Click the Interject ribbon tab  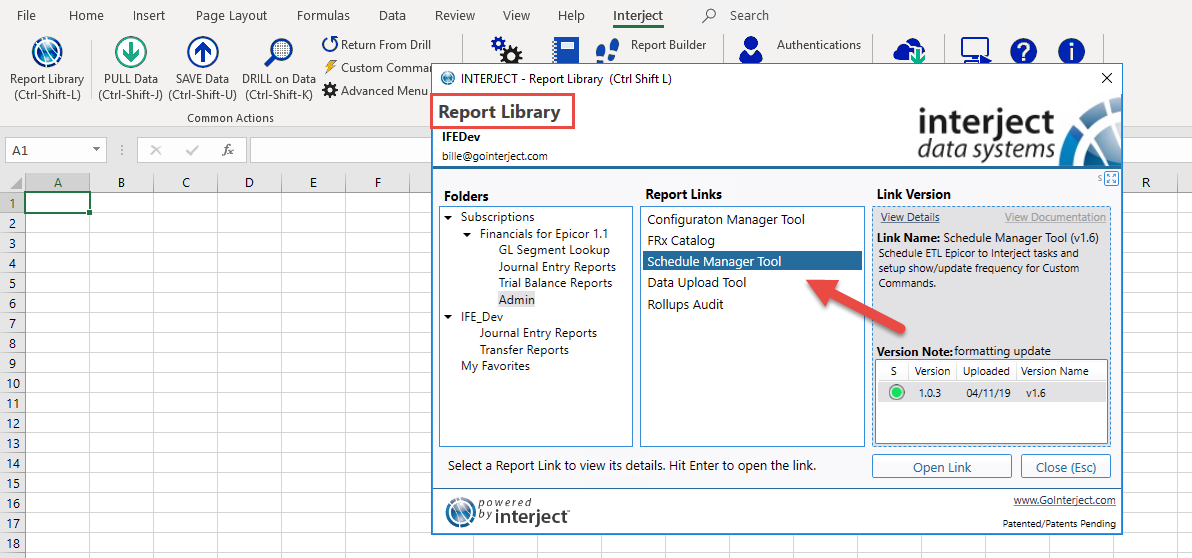[638, 15]
